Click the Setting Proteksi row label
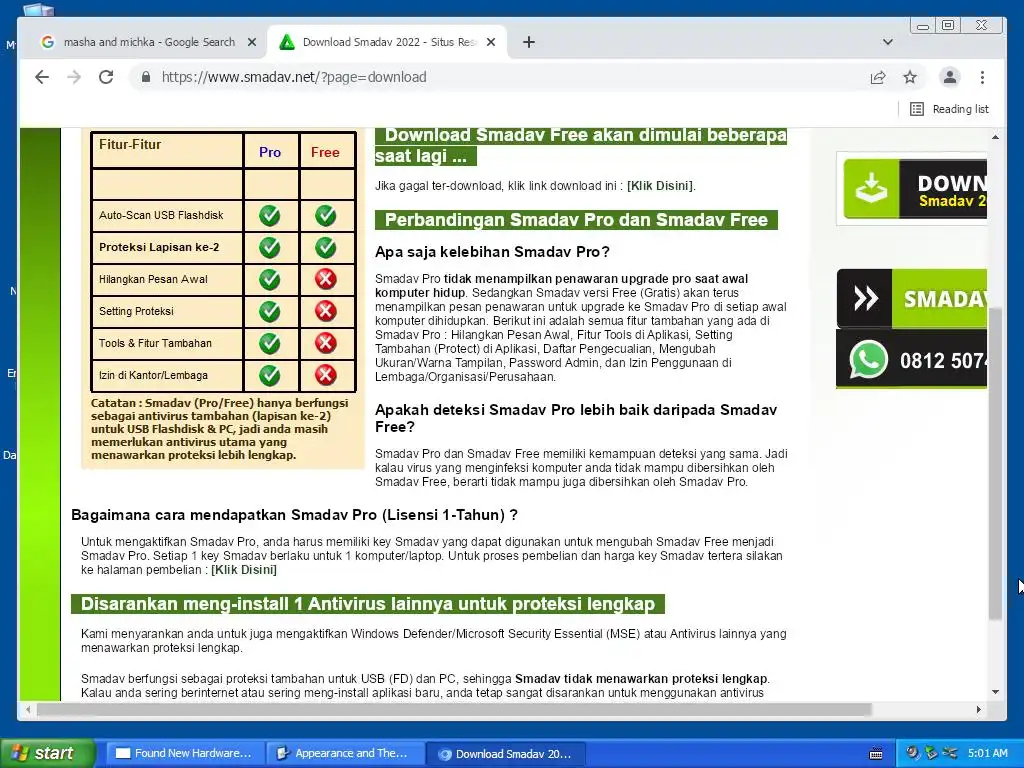Image resolution: width=1024 pixels, height=768 pixels. [x=136, y=312]
